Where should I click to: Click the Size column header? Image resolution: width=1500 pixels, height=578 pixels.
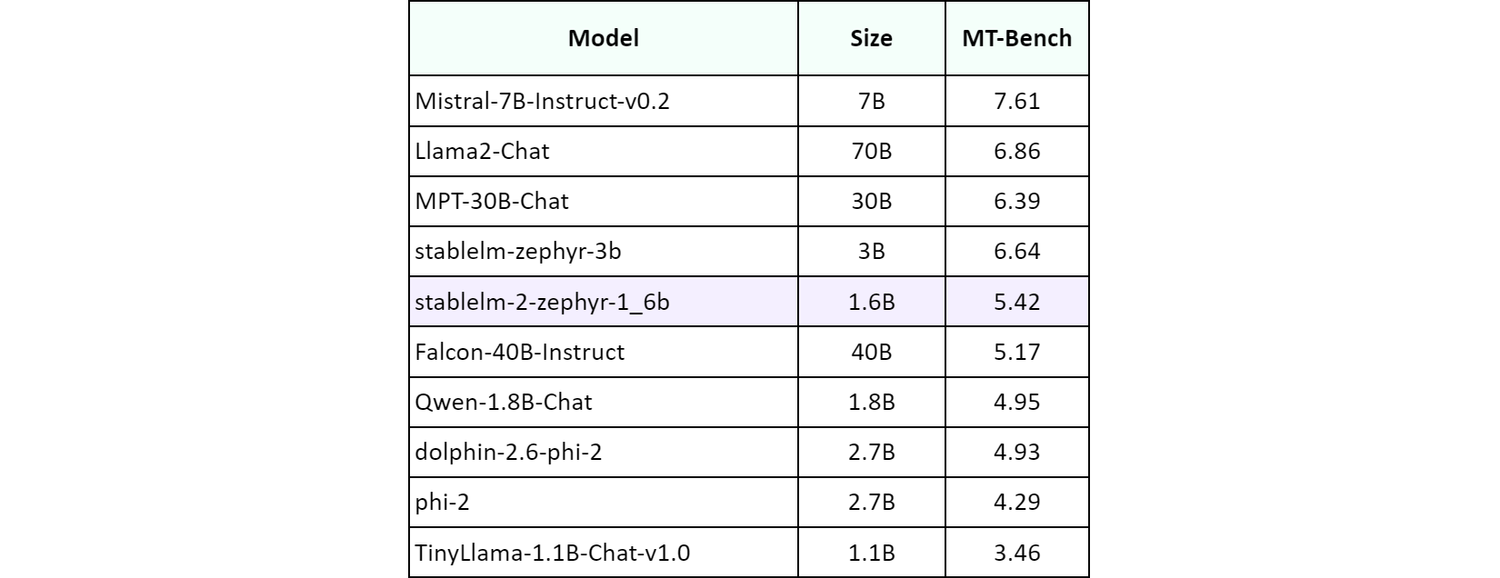[x=871, y=39]
